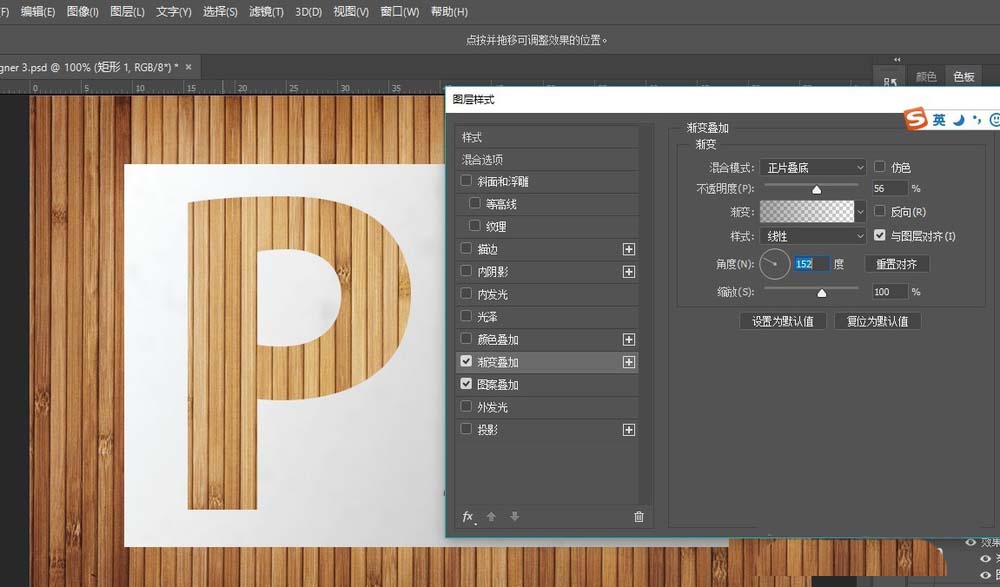Click 复位为默认值 button
Screen dimensions: 1000x587
pyautogui.click(x=877, y=321)
